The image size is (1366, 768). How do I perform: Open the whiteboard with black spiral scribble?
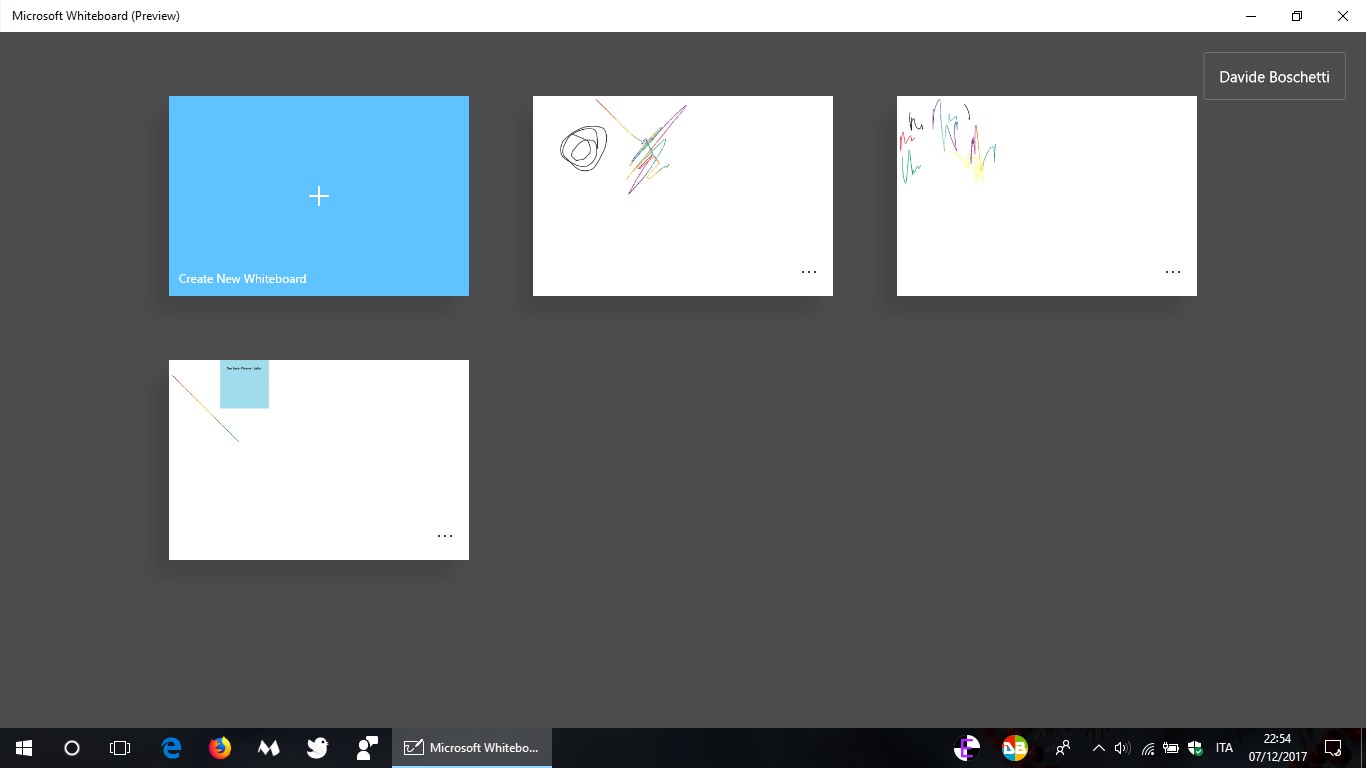(x=683, y=196)
